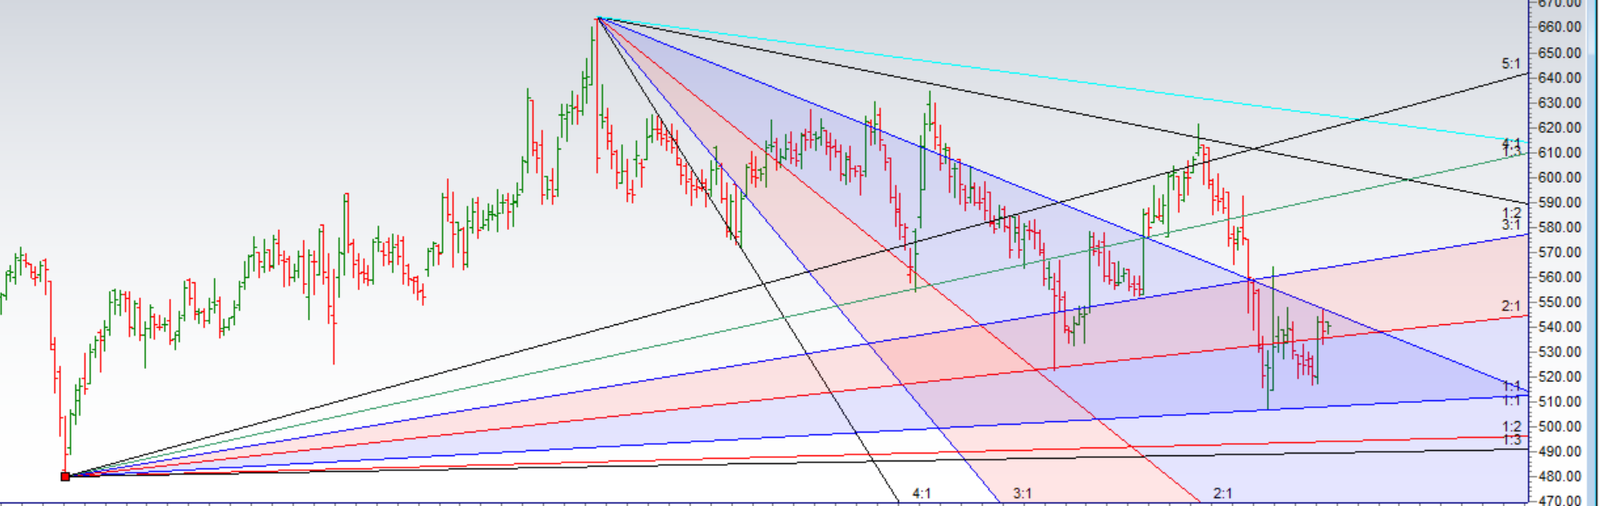1600x506 pixels.
Task: Click 480.00 on the price axis
Action: coord(1561,477)
